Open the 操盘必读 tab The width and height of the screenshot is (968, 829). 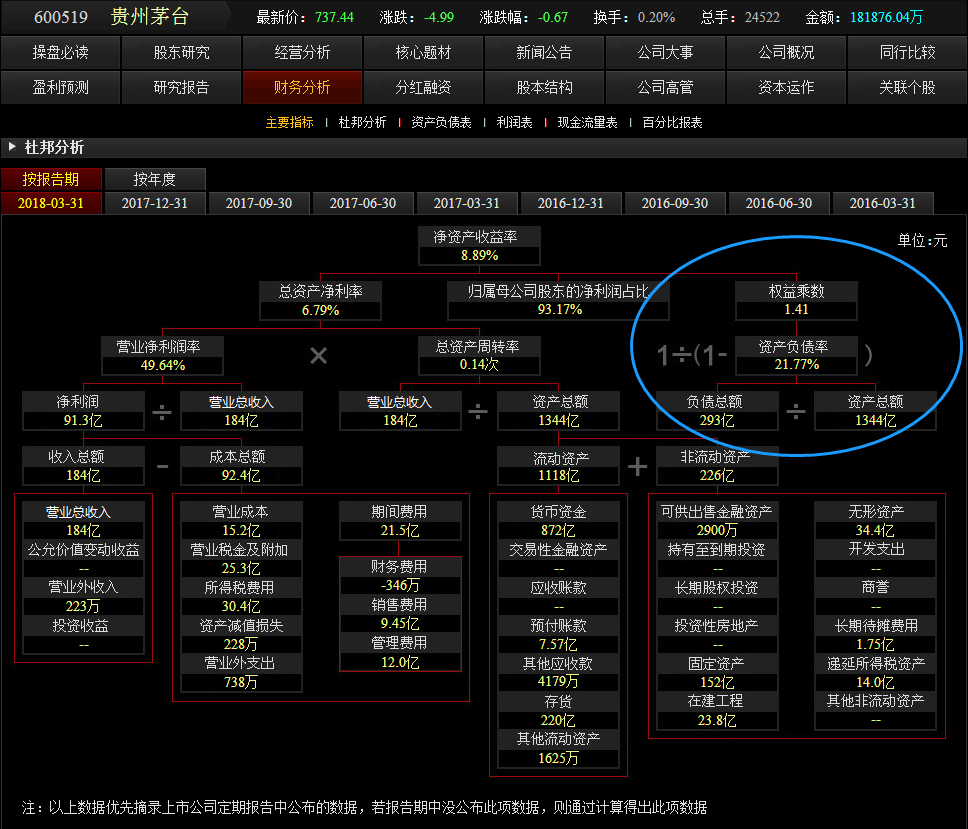click(60, 52)
